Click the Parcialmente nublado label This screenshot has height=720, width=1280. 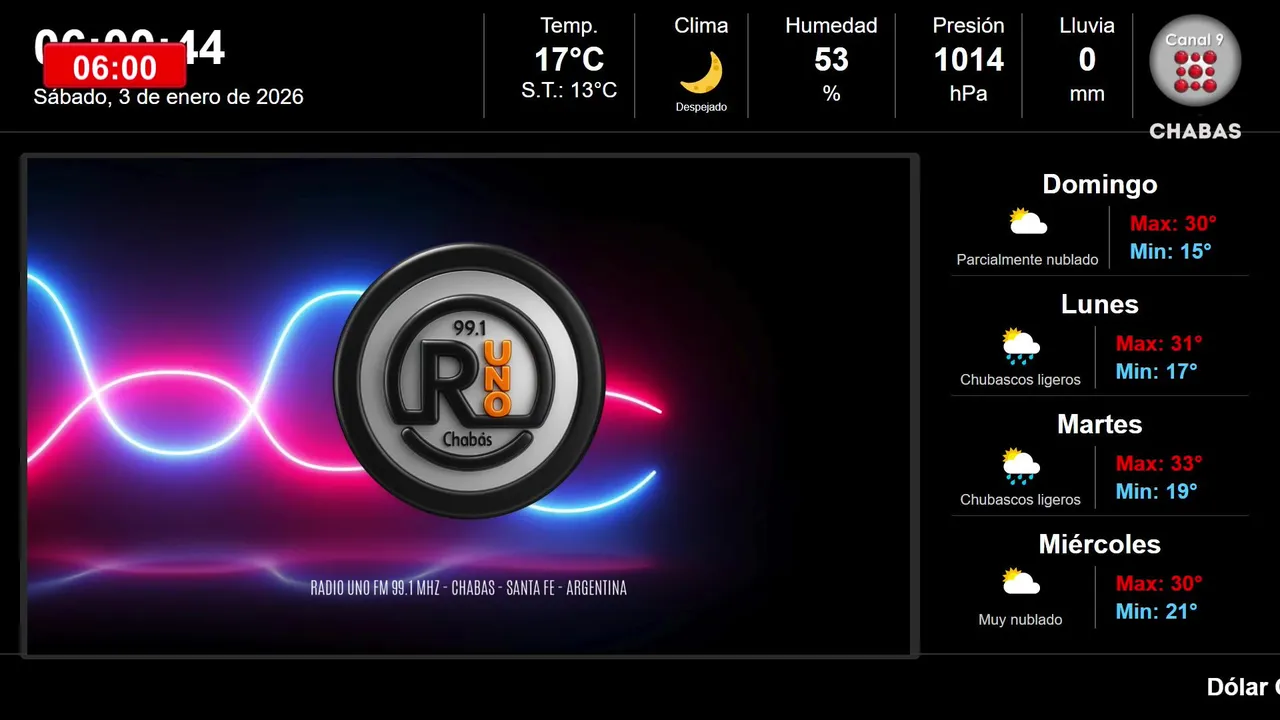point(1027,260)
